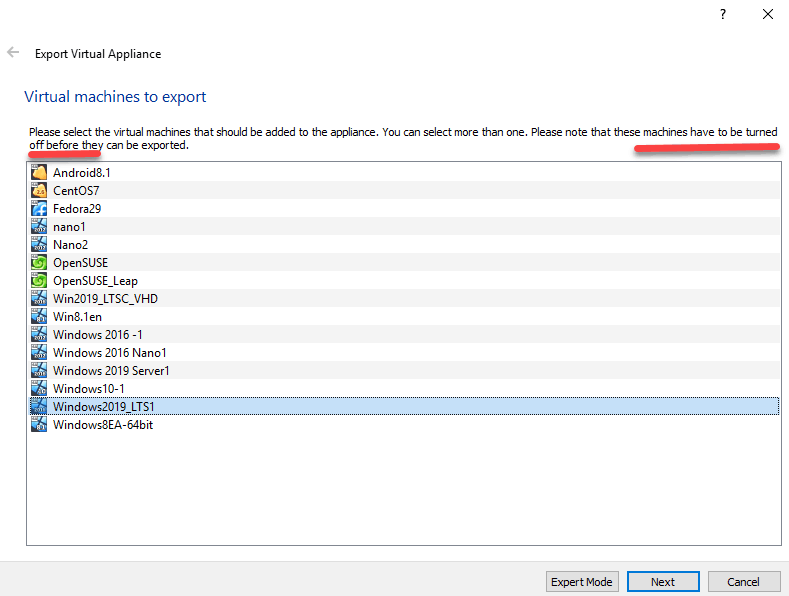Select the Win8.1en machine name
This screenshot has width=789, height=596.
[77, 317]
